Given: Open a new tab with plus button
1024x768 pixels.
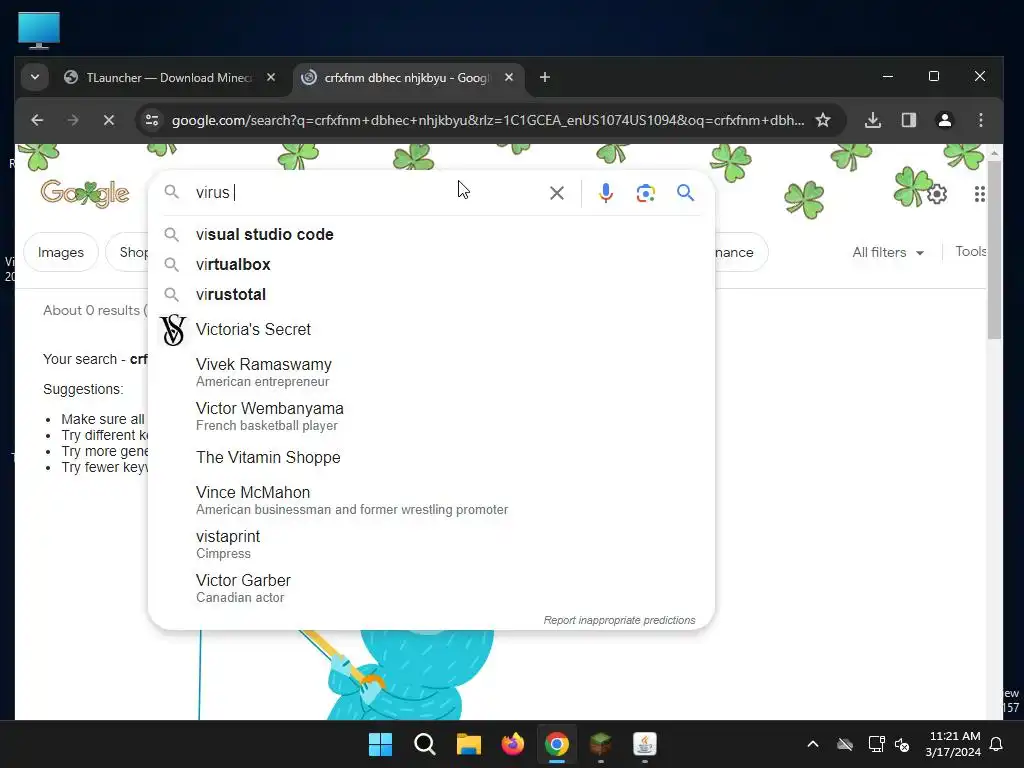Looking at the screenshot, I should pos(545,78).
